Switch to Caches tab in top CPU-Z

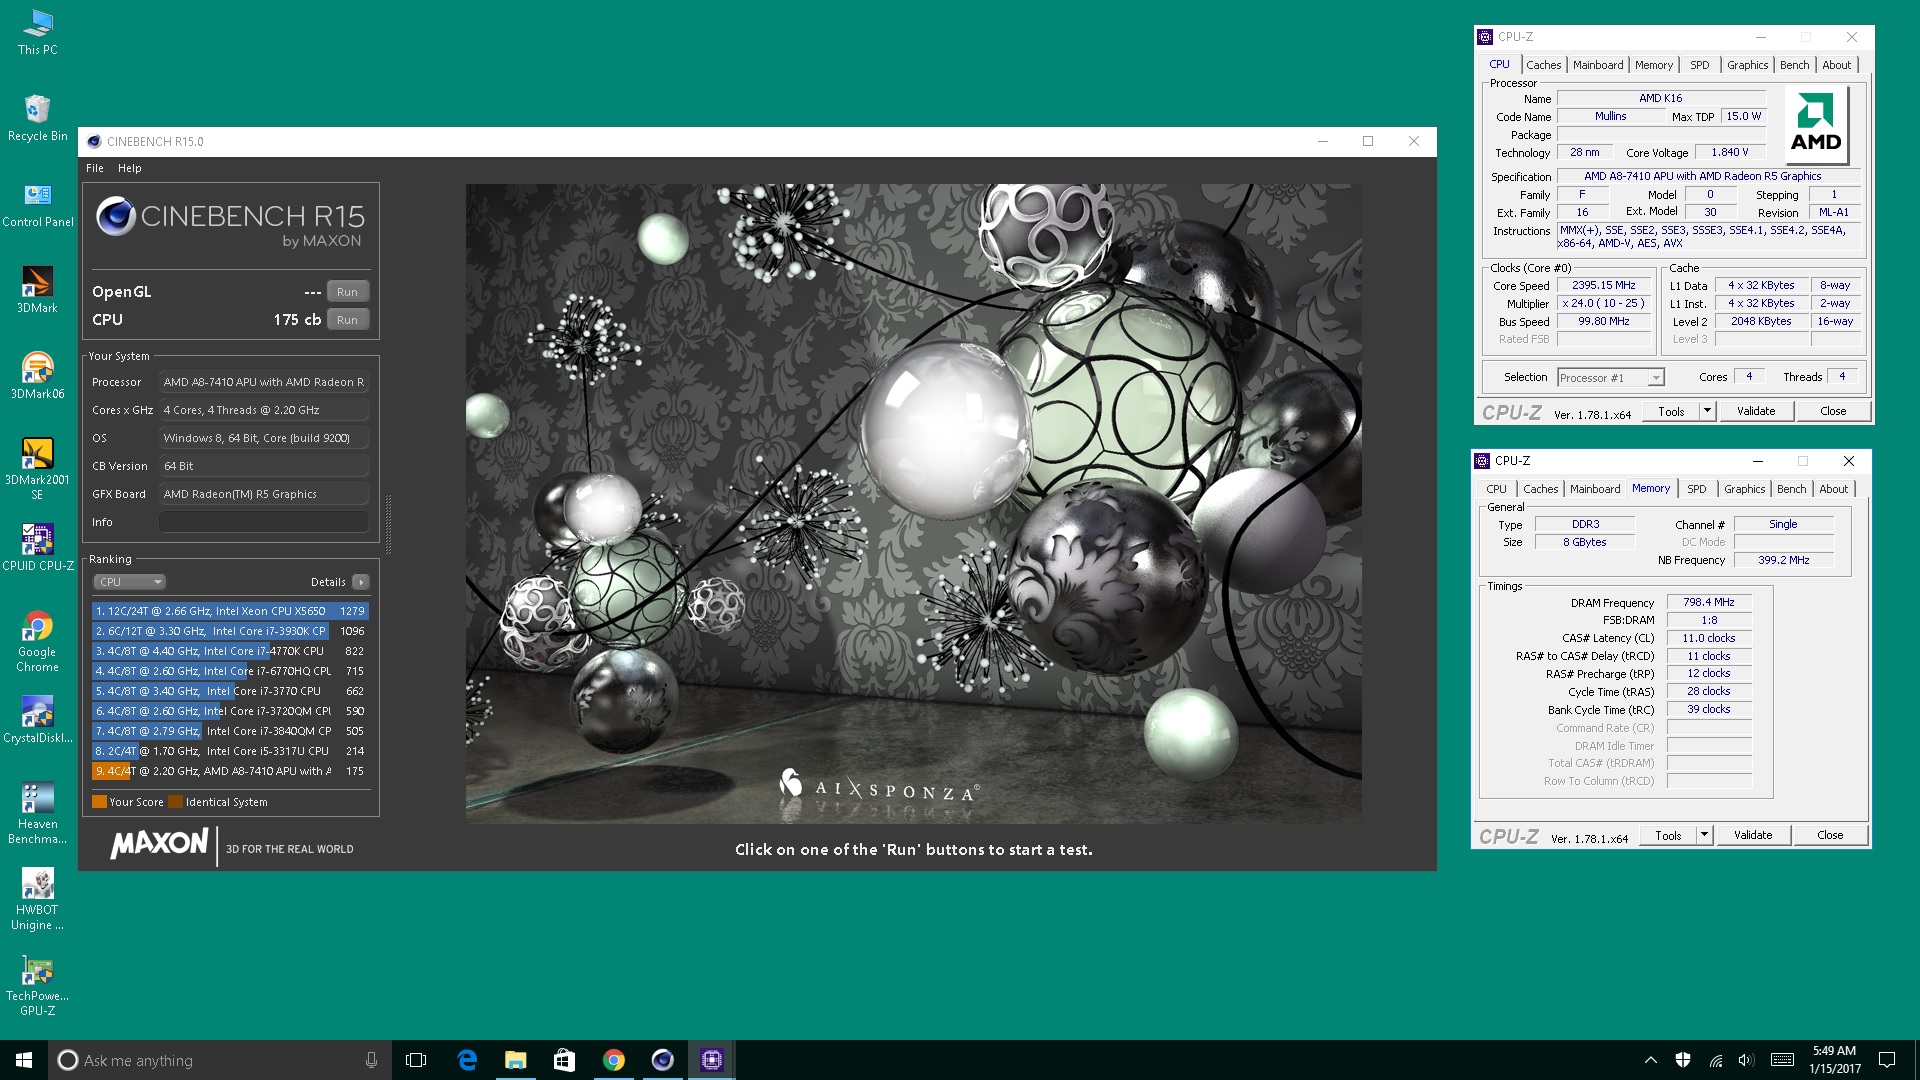pyautogui.click(x=1543, y=65)
